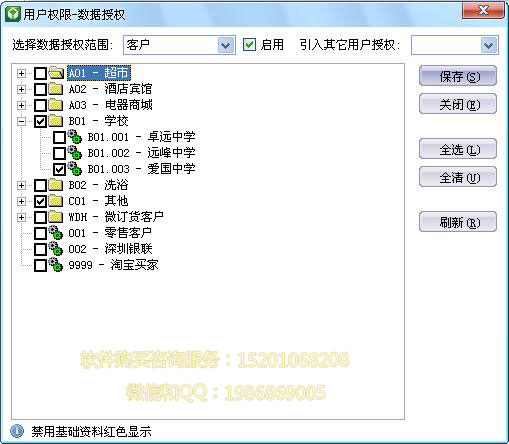Click the info icon in the status bar
The height and width of the screenshot is (444, 509).
click(x=17, y=431)
